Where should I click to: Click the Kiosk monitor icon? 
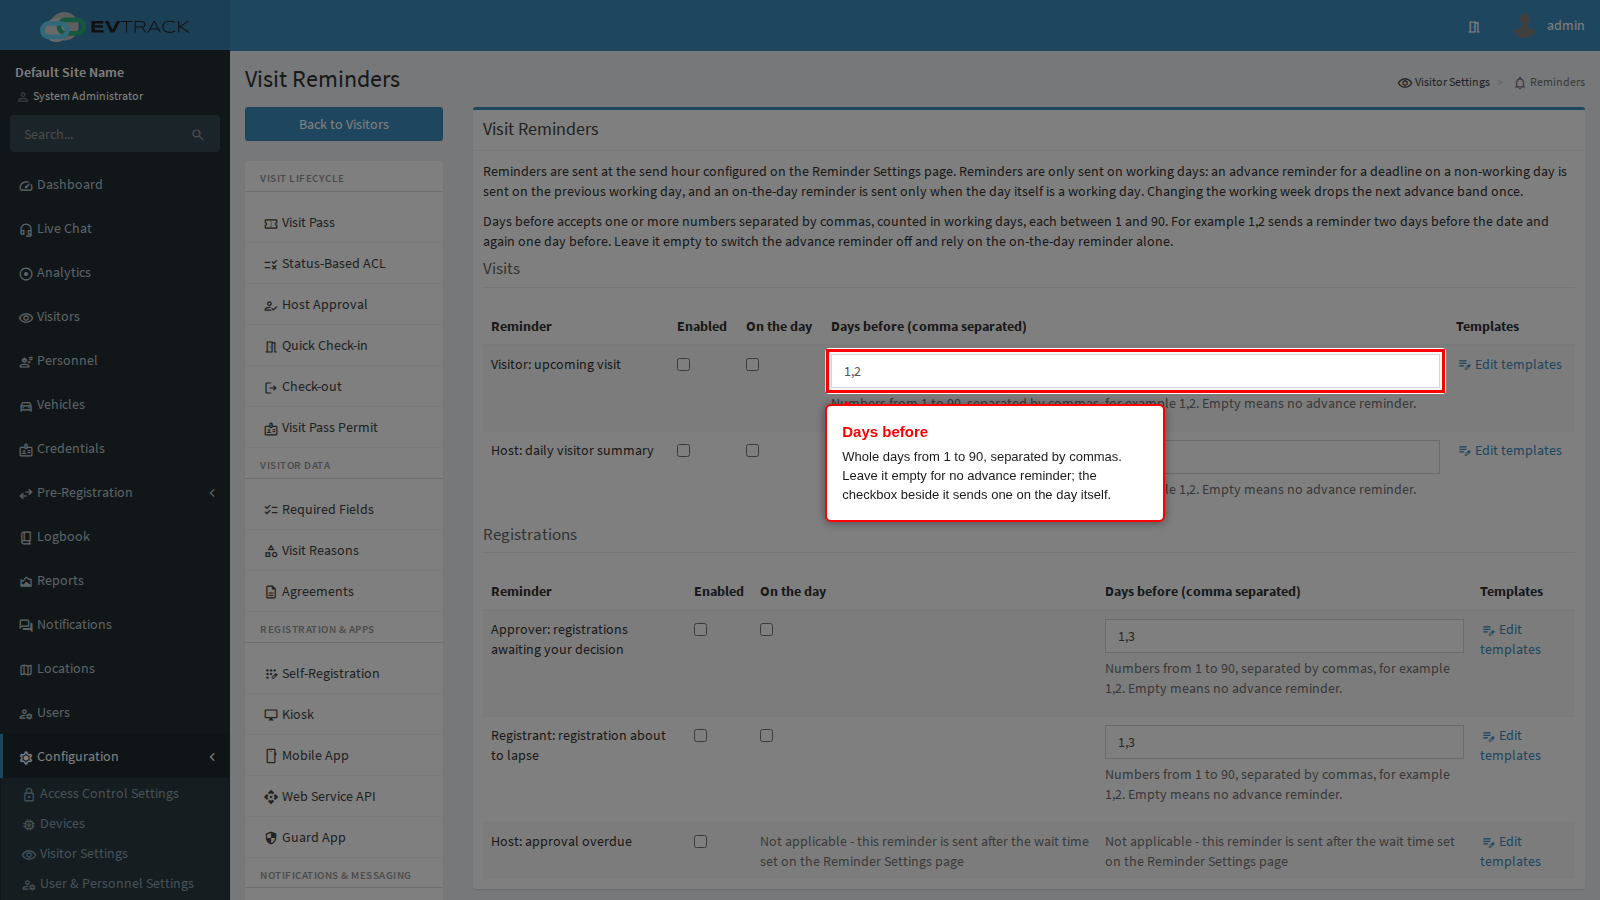pos(271,715)
